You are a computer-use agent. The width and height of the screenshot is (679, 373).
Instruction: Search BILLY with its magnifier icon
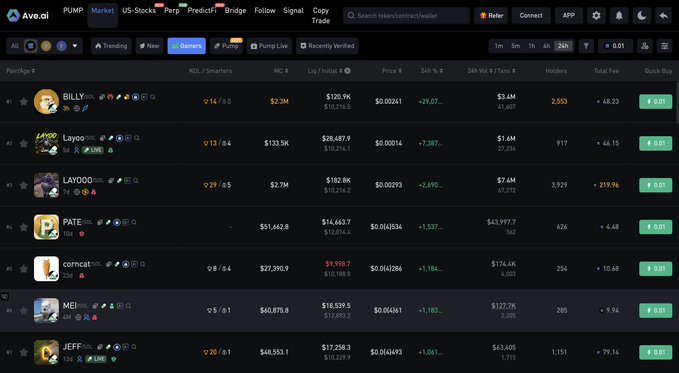(x=152, y=97)
